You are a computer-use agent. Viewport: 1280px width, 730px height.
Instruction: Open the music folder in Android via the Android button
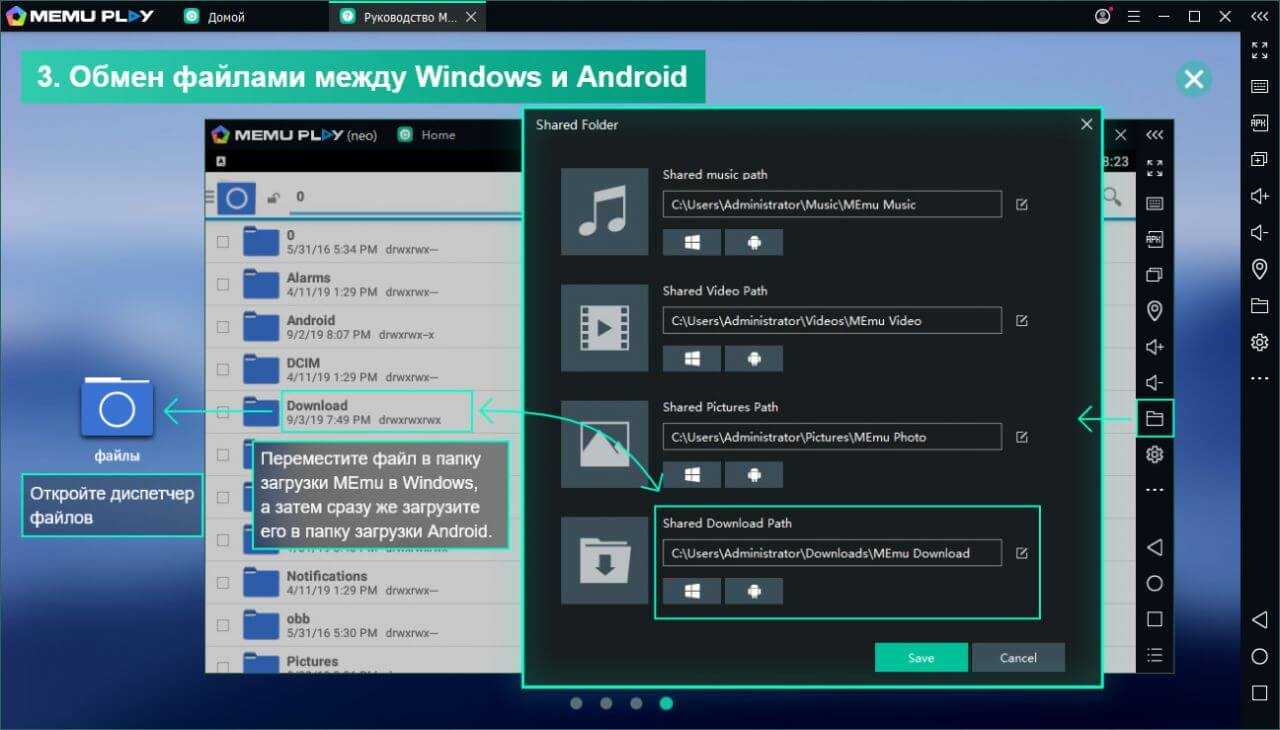(x=753, y=242)
